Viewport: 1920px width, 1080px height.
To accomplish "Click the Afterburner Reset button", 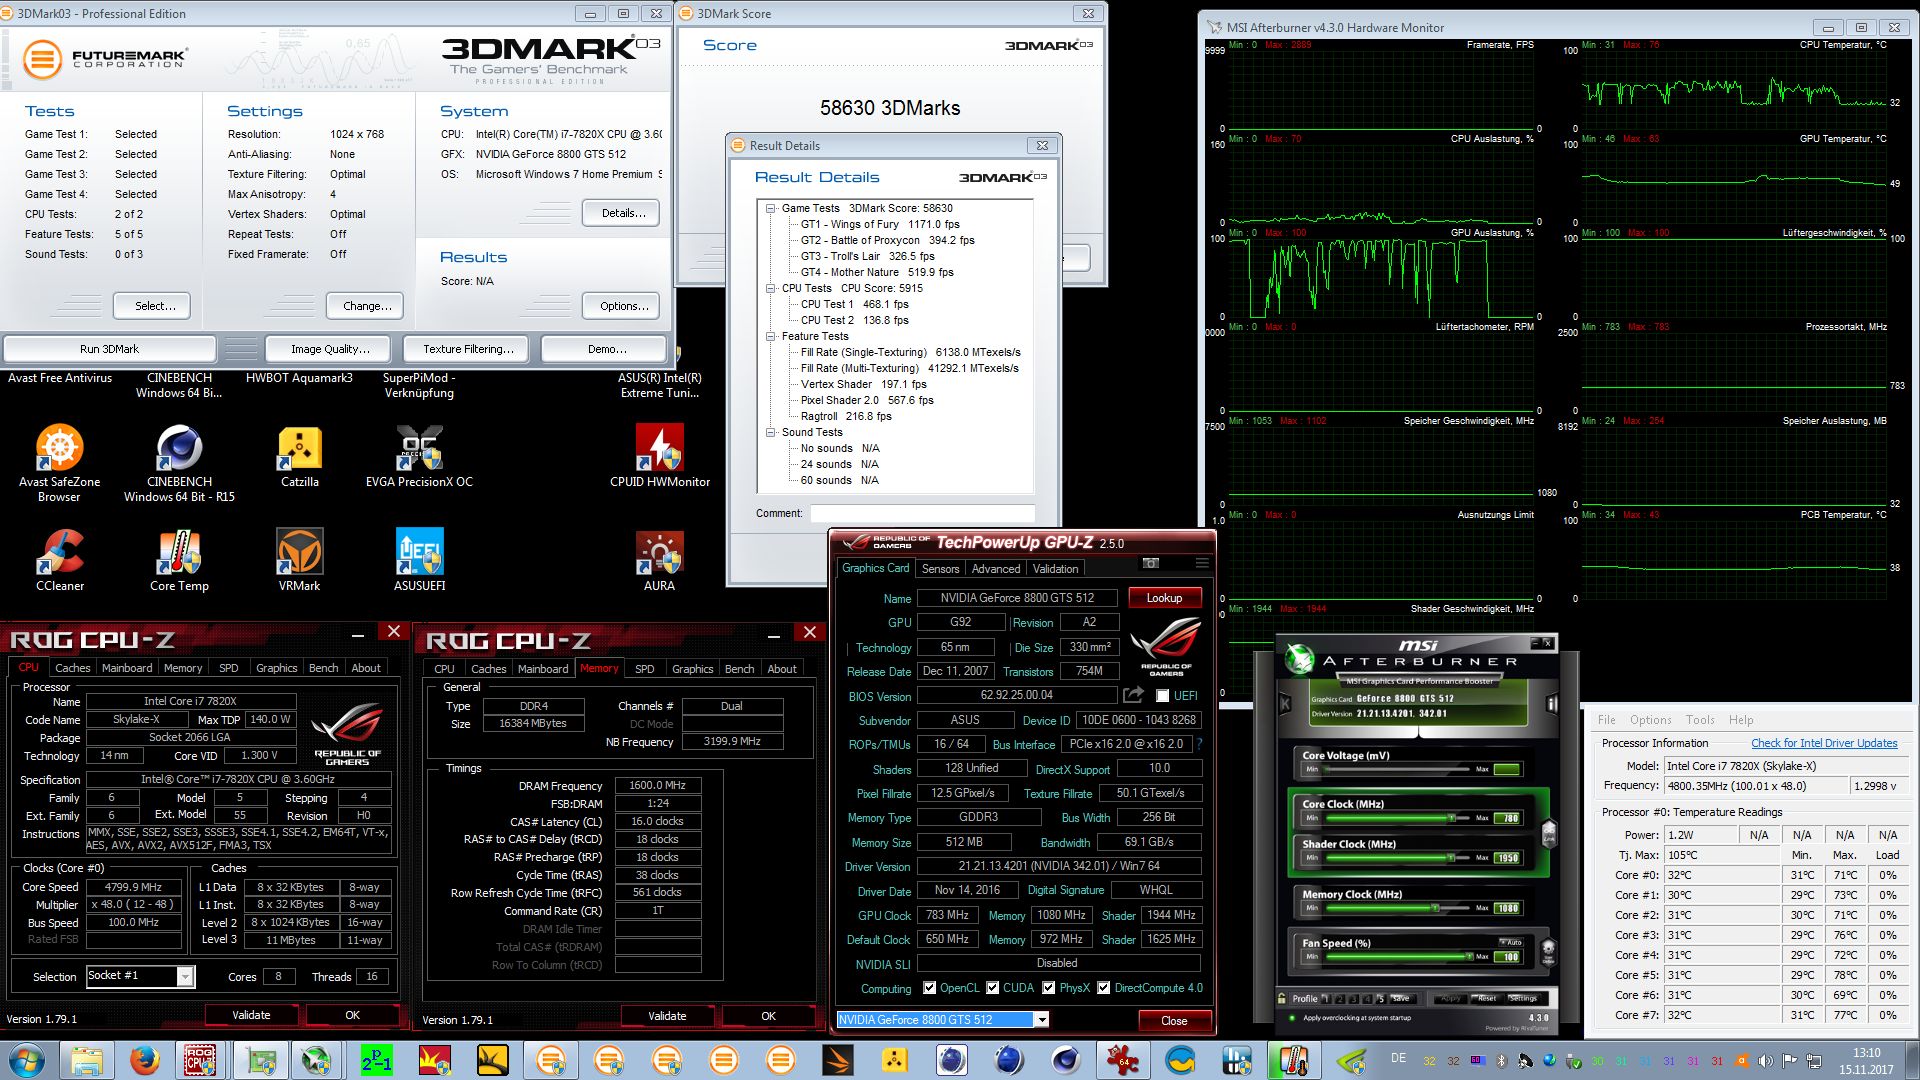I will pos(1487,998).
